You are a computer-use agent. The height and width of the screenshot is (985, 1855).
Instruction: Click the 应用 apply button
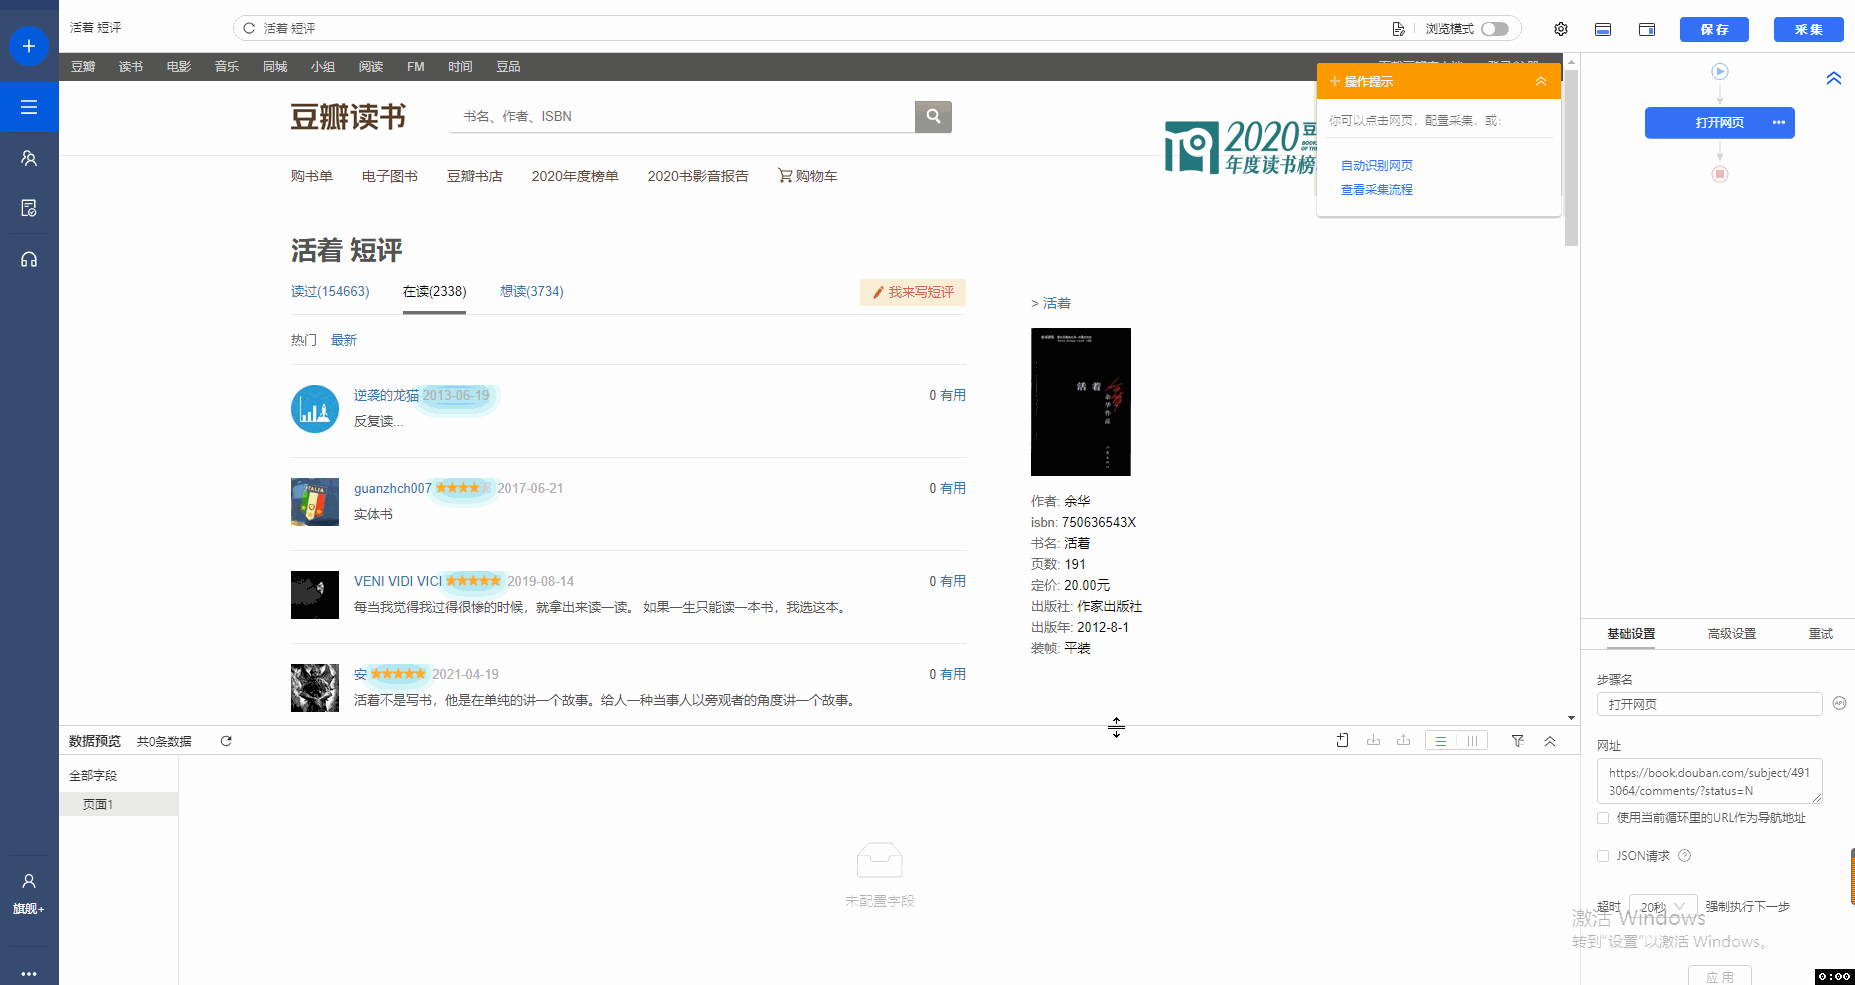tap(1719, 976)
